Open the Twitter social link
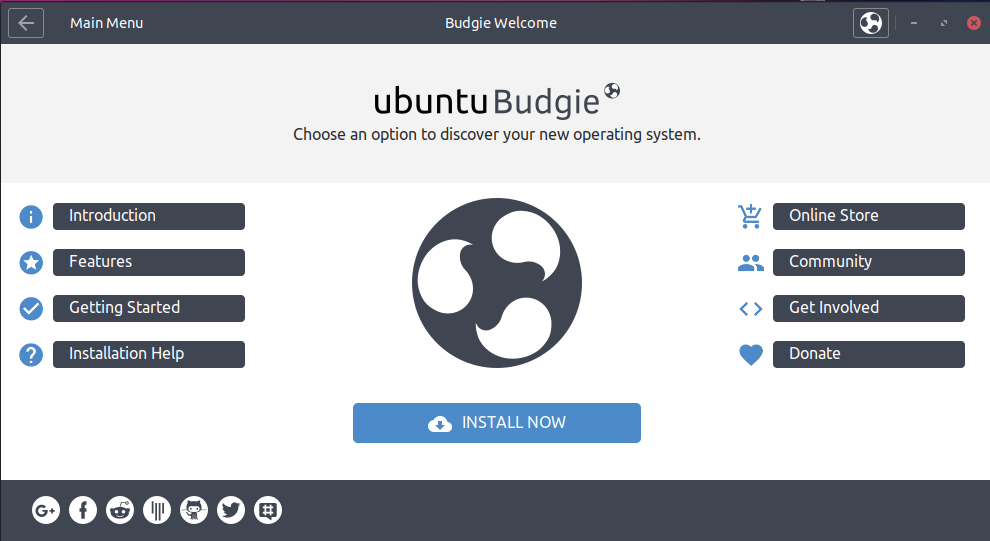The height and width of the screenshot is (541, 990). click(231, 510)
